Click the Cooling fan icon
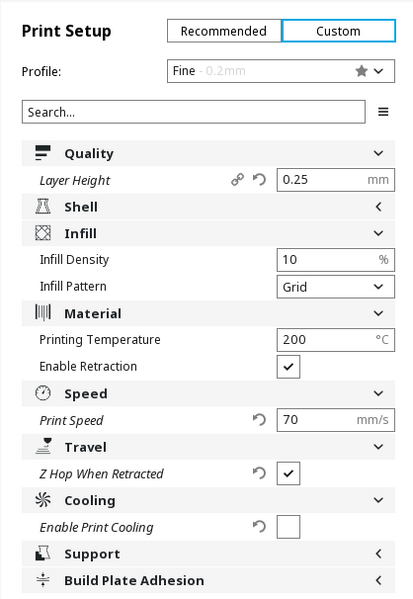This screenshot has height=599, width=413. (x=43, y=500)
